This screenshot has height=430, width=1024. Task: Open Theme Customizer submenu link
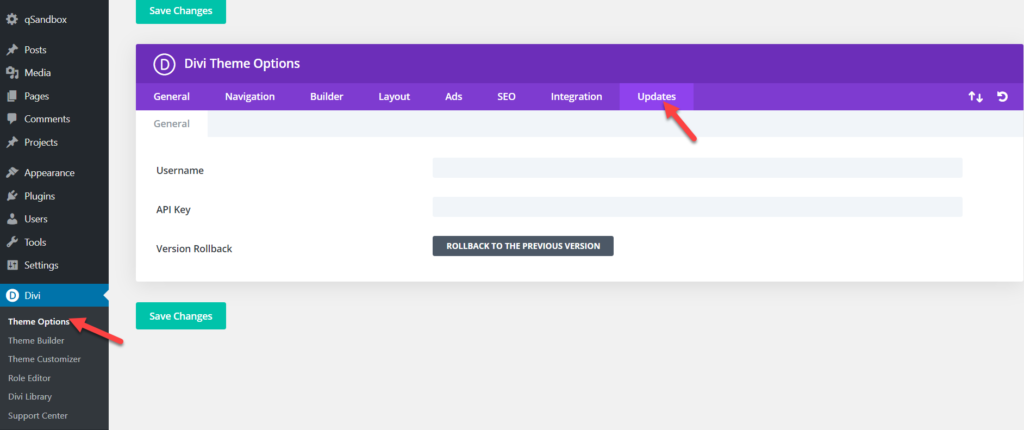(44, 359)
